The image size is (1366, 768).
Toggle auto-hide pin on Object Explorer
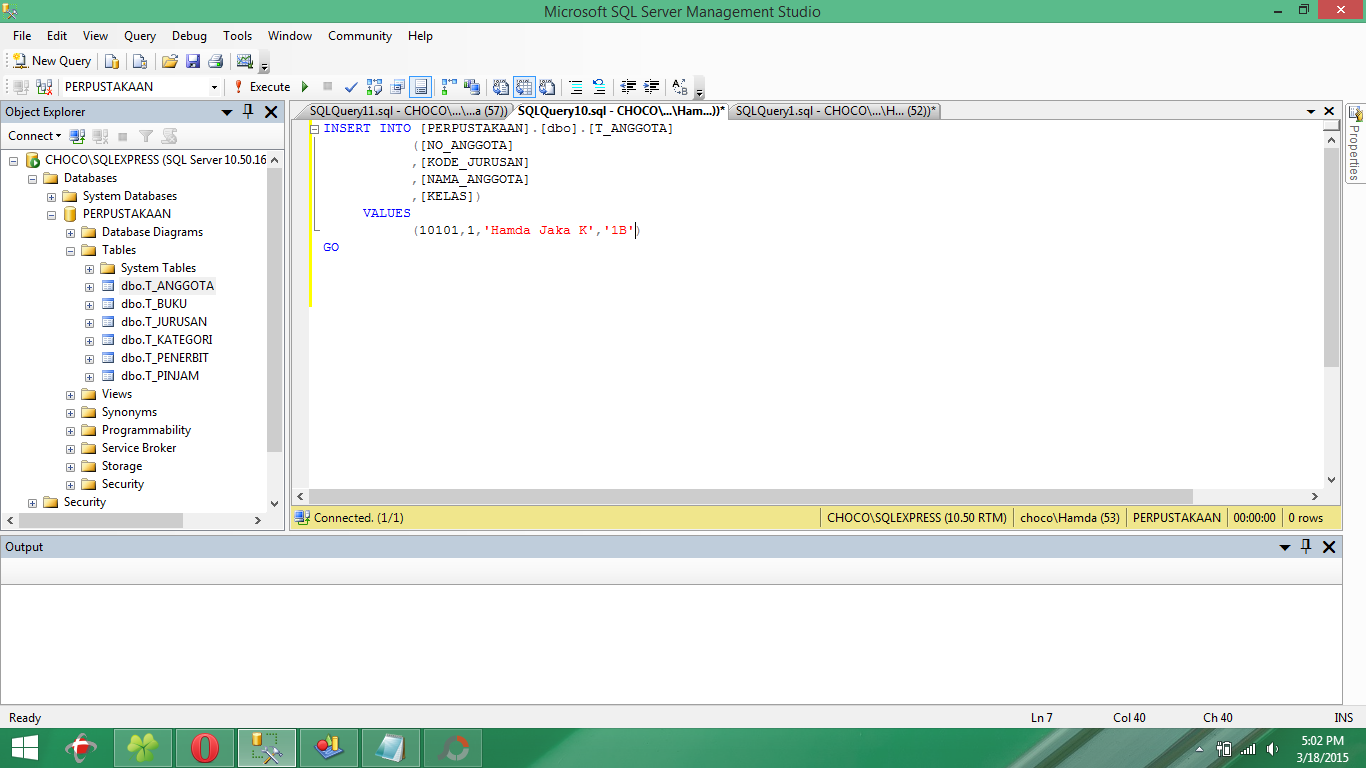coord(248,112)
